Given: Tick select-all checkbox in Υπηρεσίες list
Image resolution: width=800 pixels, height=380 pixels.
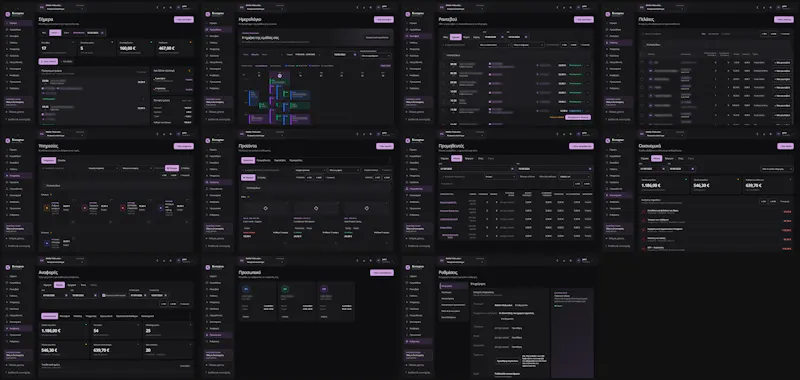Looking at the screenshot, I should [x=44, y=186].
